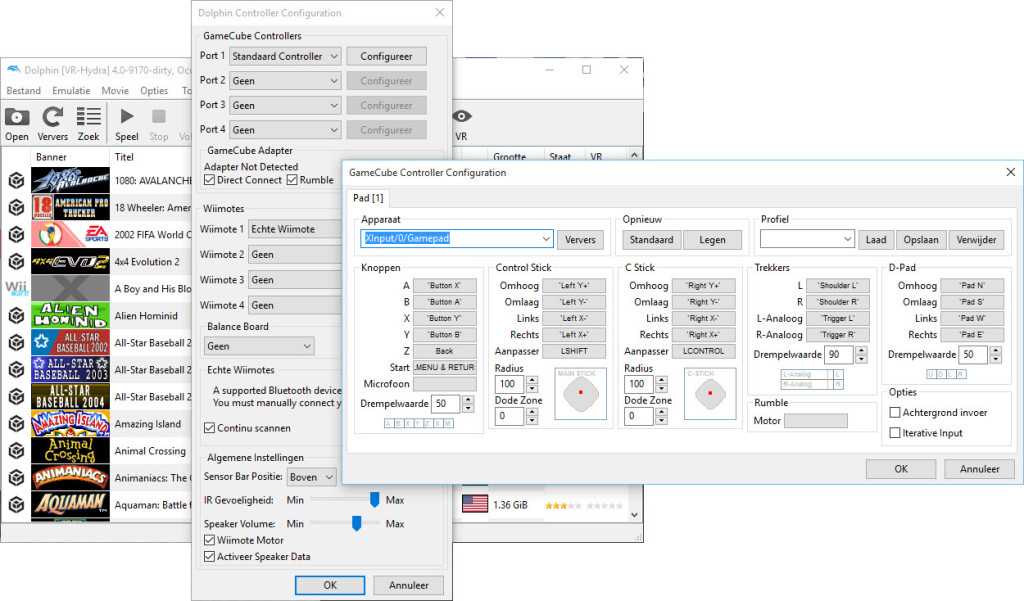The width and height of the screenshot is (1024, 601).
Task: Enable the Achtergrond invoer checkbox
Action: (x=895, y=412)
